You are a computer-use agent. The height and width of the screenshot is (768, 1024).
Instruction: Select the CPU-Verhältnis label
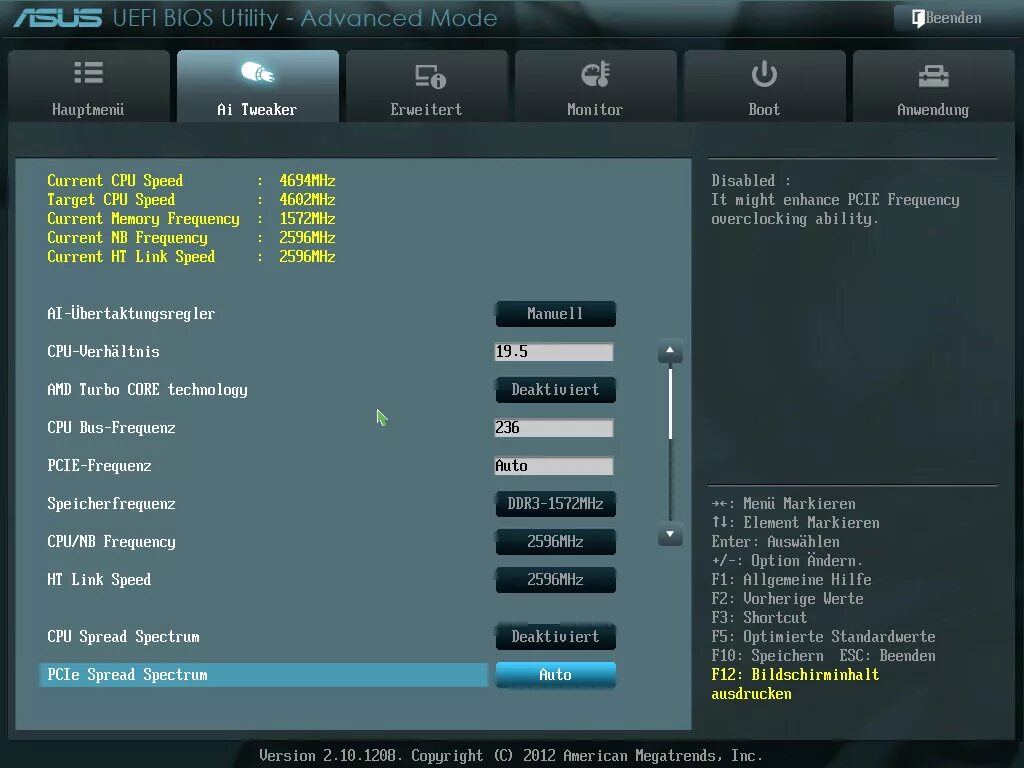pyautogui.click(x=103, y=351)
